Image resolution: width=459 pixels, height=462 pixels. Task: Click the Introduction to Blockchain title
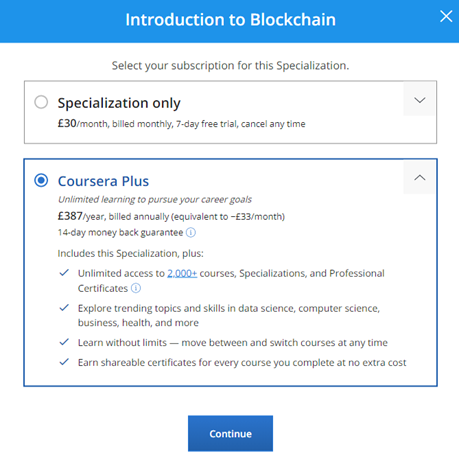[x=230, y=20]
